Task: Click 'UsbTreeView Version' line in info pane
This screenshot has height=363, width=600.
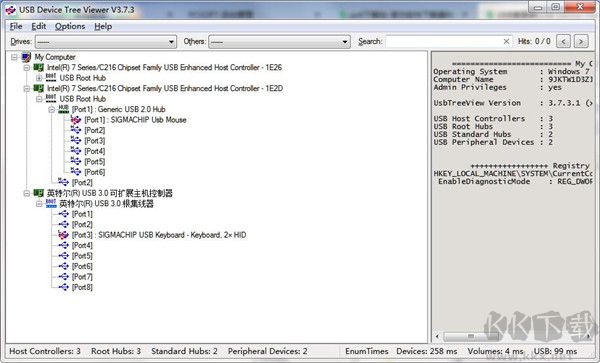Action: pos(512,103)
